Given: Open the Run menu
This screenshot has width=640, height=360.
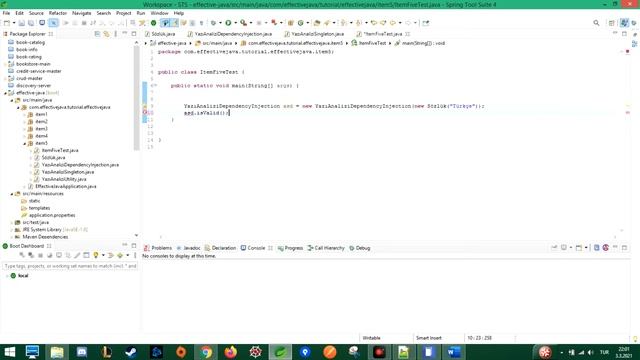Looking at the screenshot, I should coord(141,13).
